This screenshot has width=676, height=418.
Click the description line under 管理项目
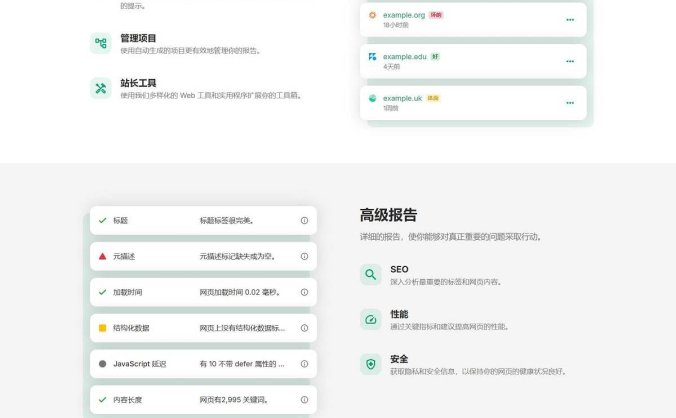pyautogui.click(x=191, y=51)
